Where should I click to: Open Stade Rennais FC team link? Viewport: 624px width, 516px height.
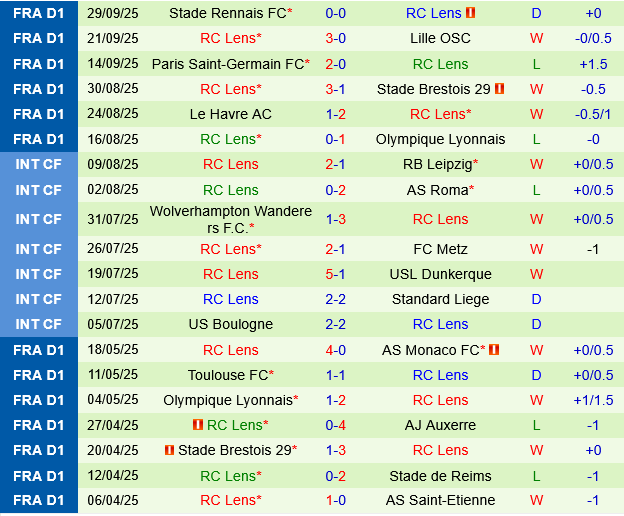click(228, 13)
